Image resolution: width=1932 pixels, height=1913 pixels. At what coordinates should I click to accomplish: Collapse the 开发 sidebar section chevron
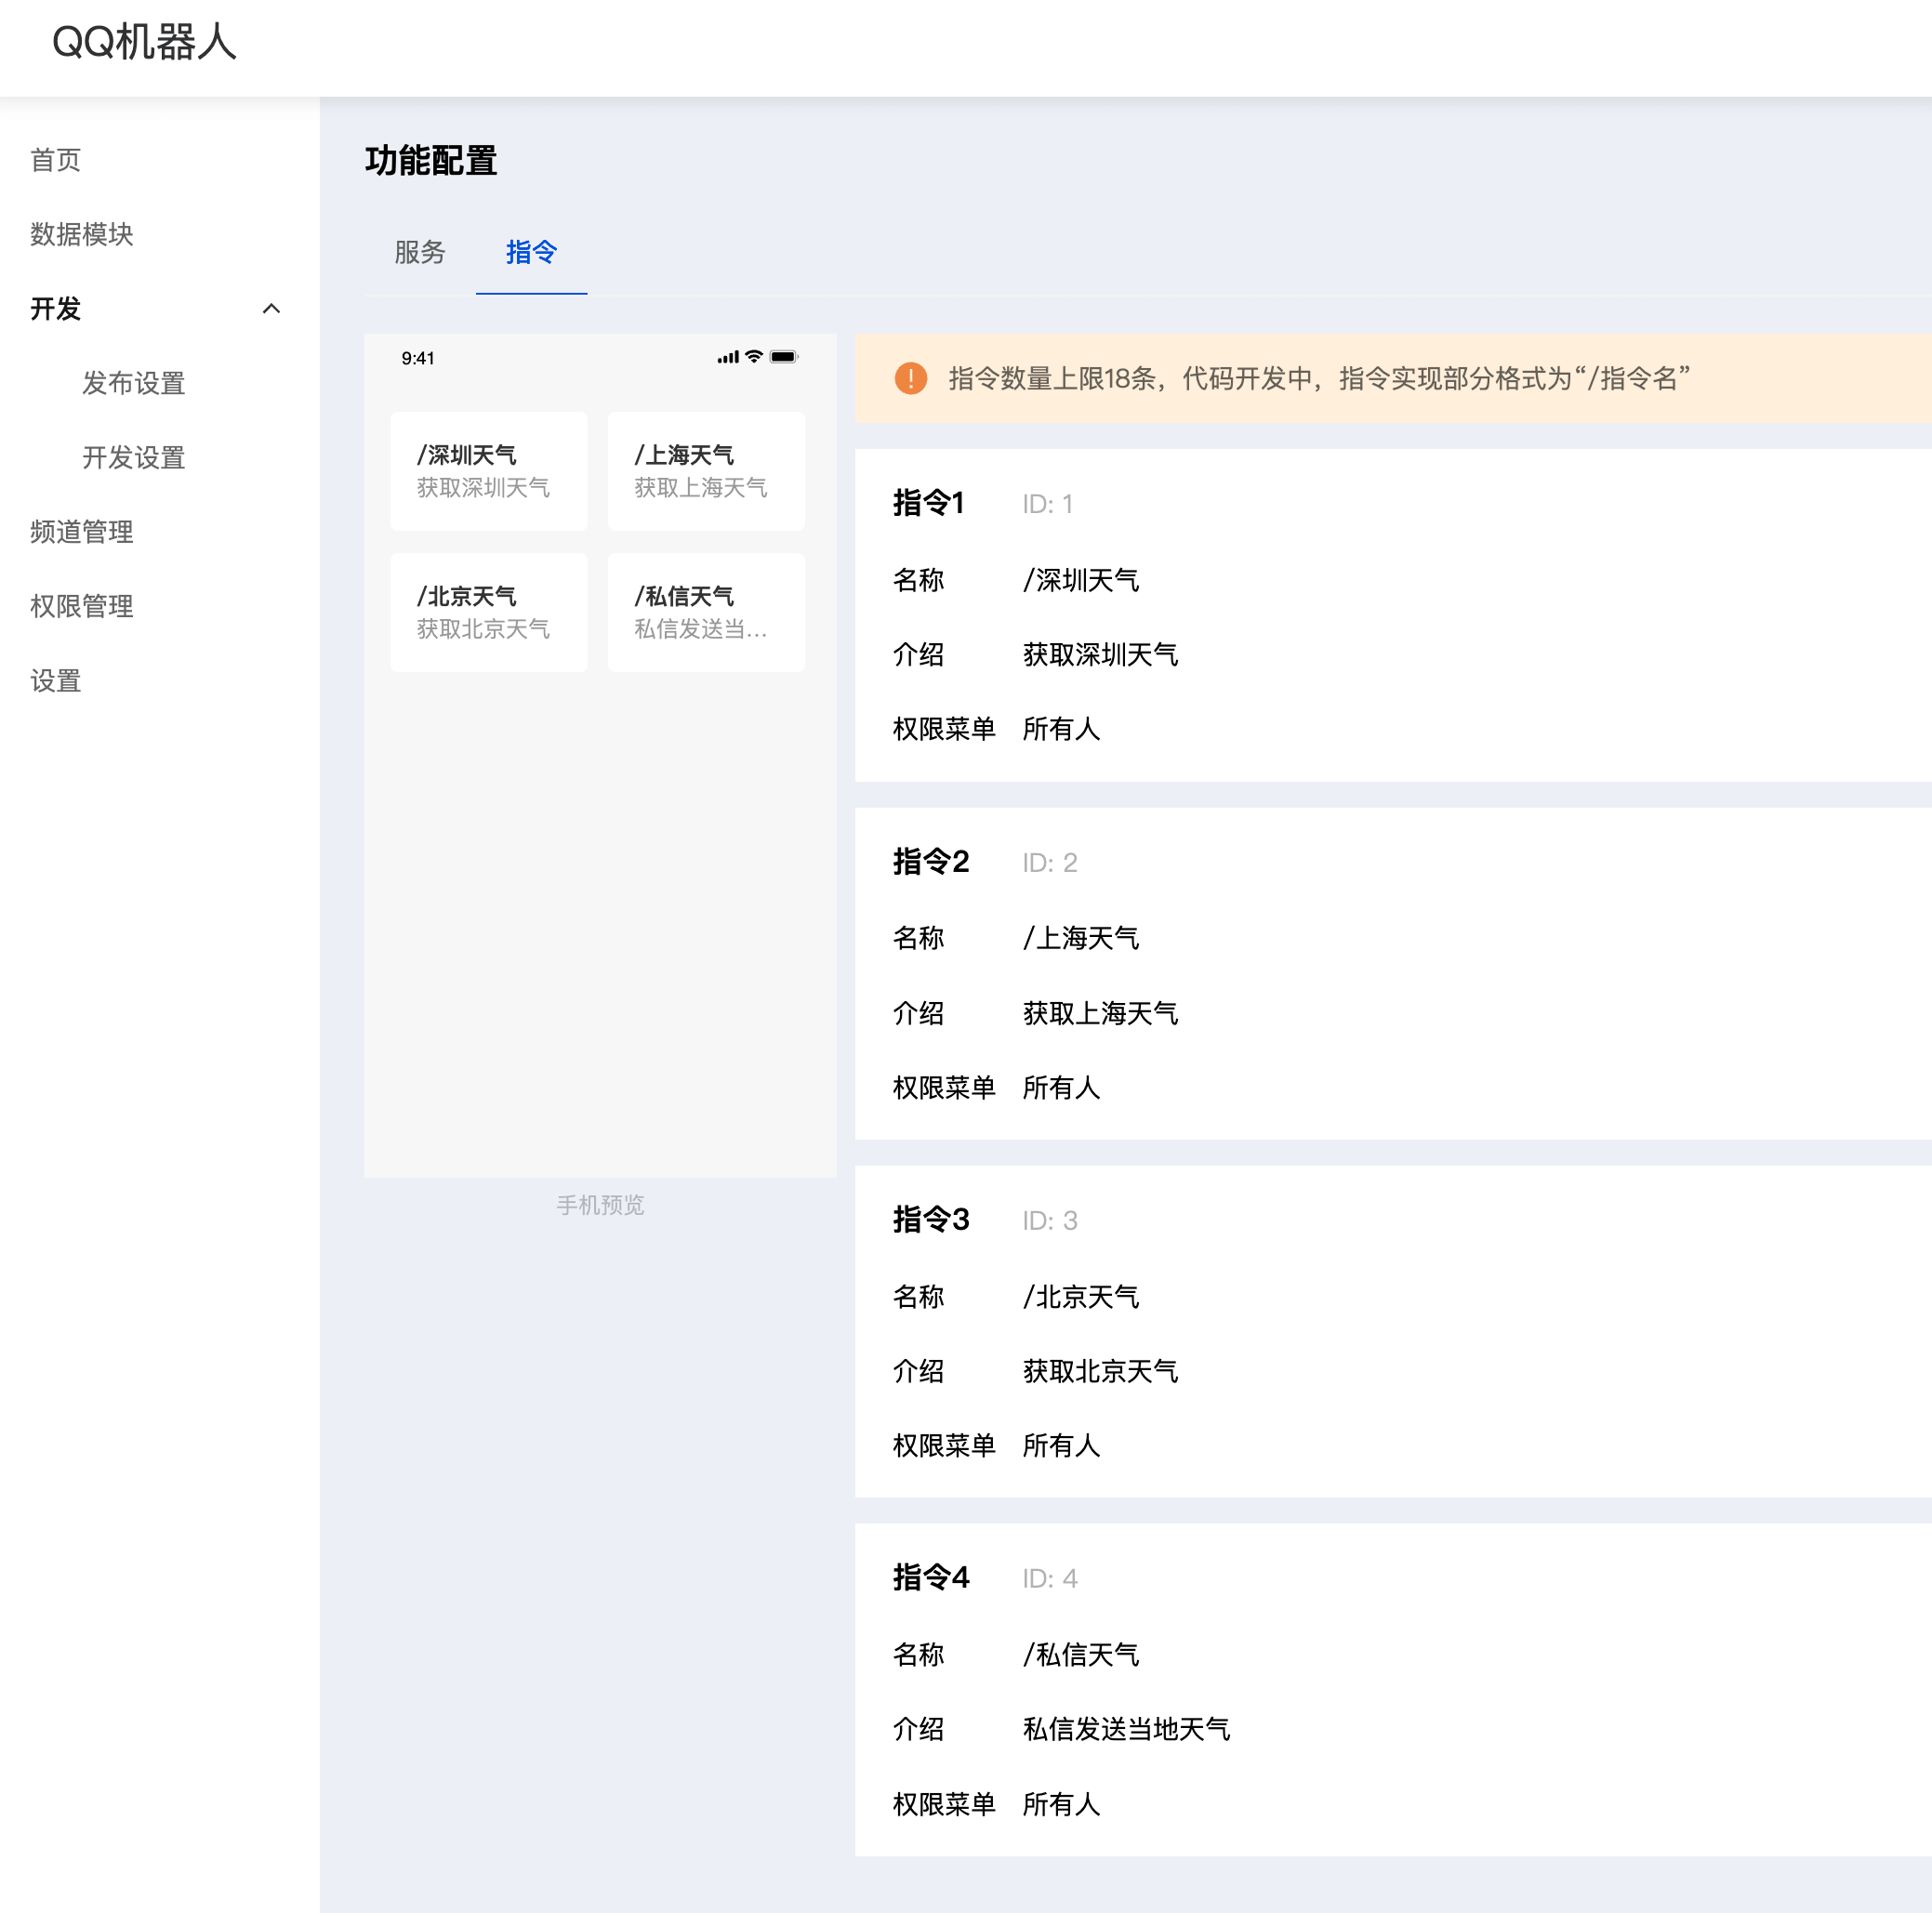(x=271, y=309)
